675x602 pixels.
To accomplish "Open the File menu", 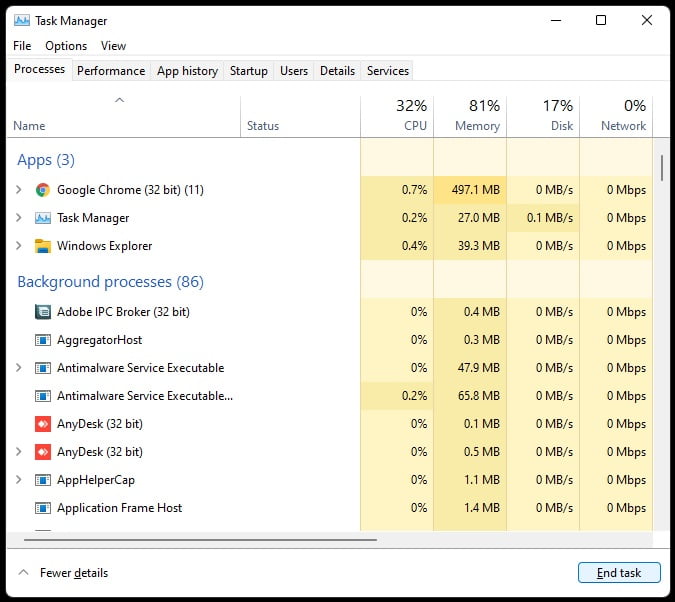I will click(x=22, y=46).
